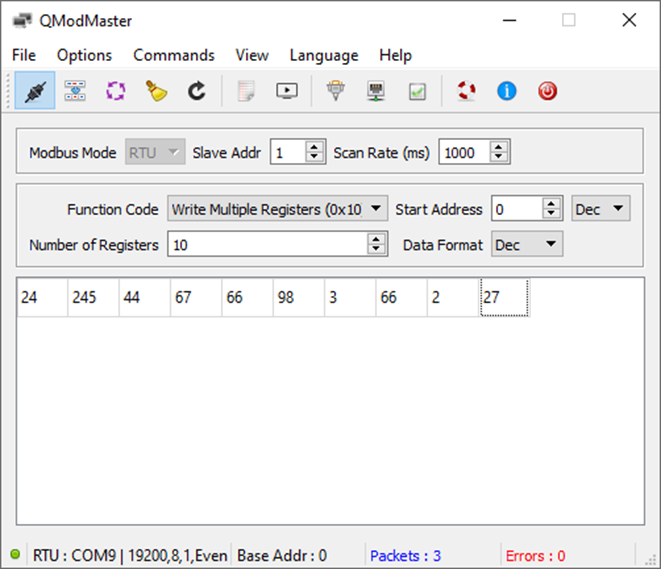Click the red power Exit icon

click(x=548, y=91)
